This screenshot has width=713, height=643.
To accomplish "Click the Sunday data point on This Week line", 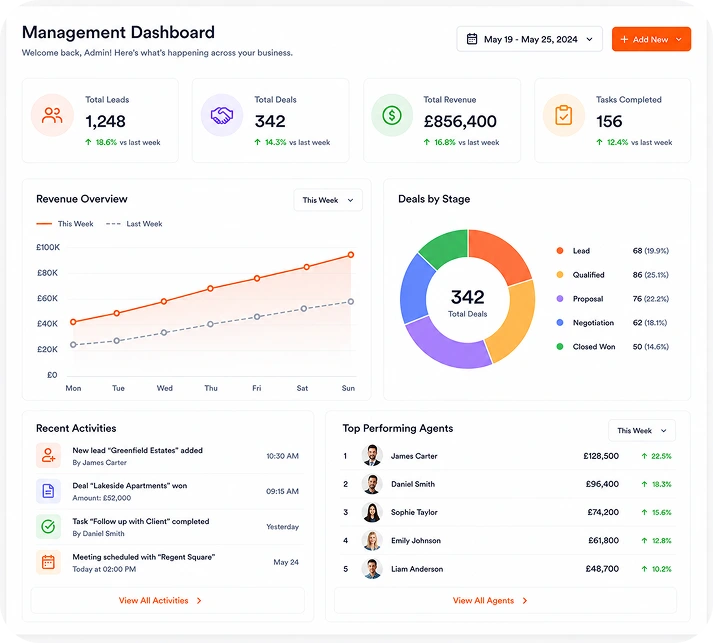I will (x=351, y=255).
